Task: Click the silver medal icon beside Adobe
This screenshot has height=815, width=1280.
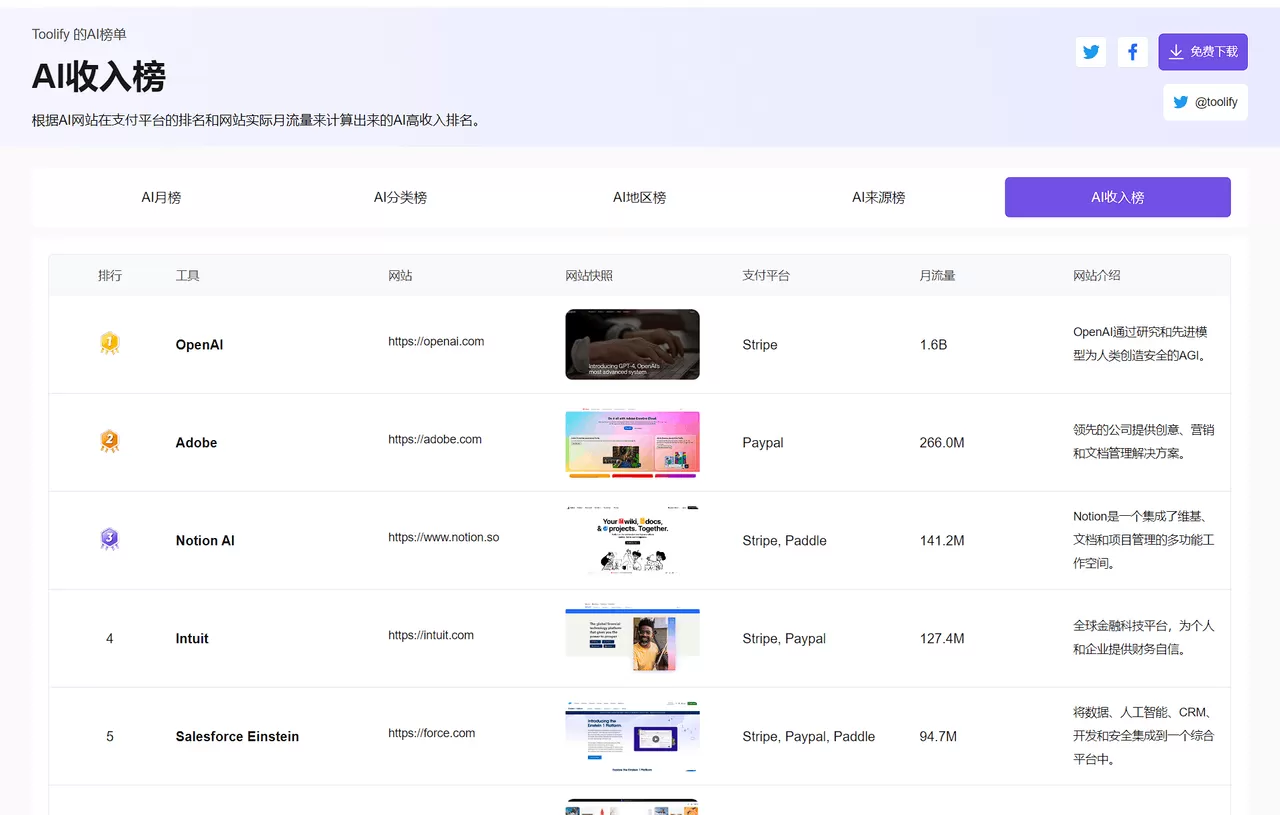Action: pyautogui.click(x=109, y=440)
